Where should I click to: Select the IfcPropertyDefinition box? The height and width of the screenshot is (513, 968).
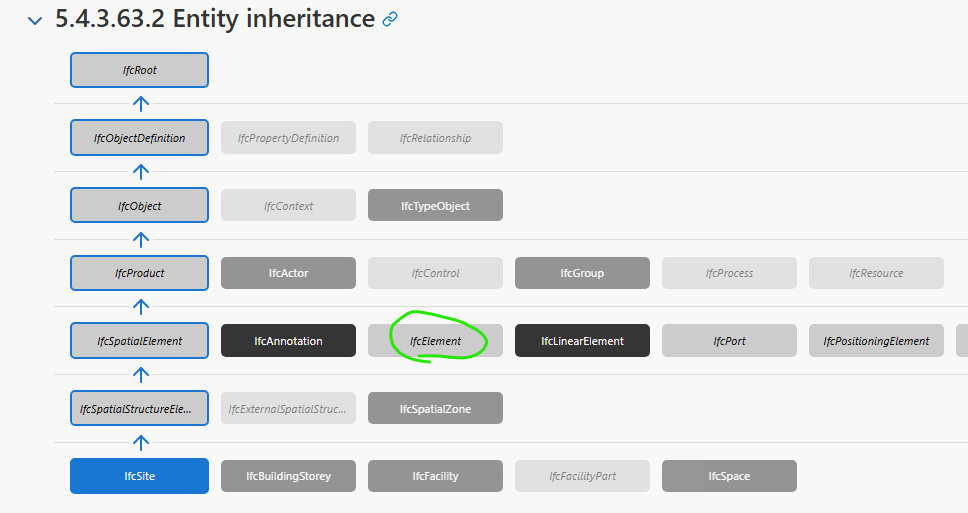[x=288, y=138]
